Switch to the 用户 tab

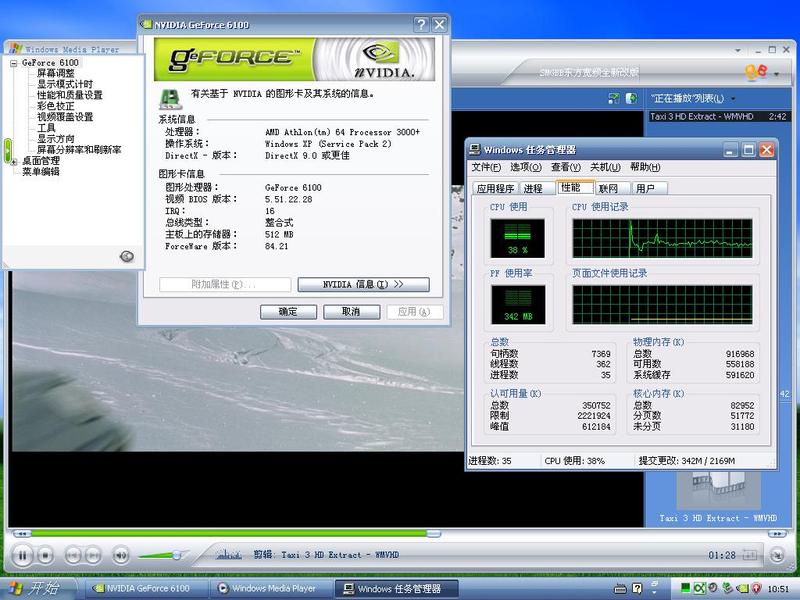click(649, 188)
